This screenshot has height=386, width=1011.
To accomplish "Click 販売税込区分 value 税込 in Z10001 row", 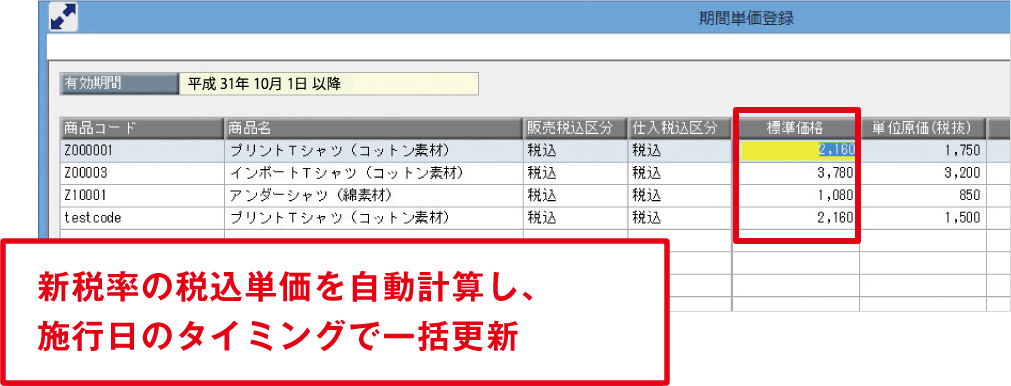I will (576, 195).
